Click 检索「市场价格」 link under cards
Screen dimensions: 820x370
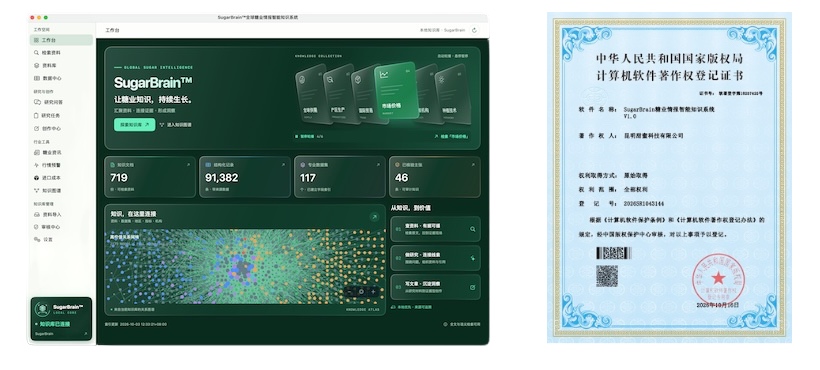(451, 136)
